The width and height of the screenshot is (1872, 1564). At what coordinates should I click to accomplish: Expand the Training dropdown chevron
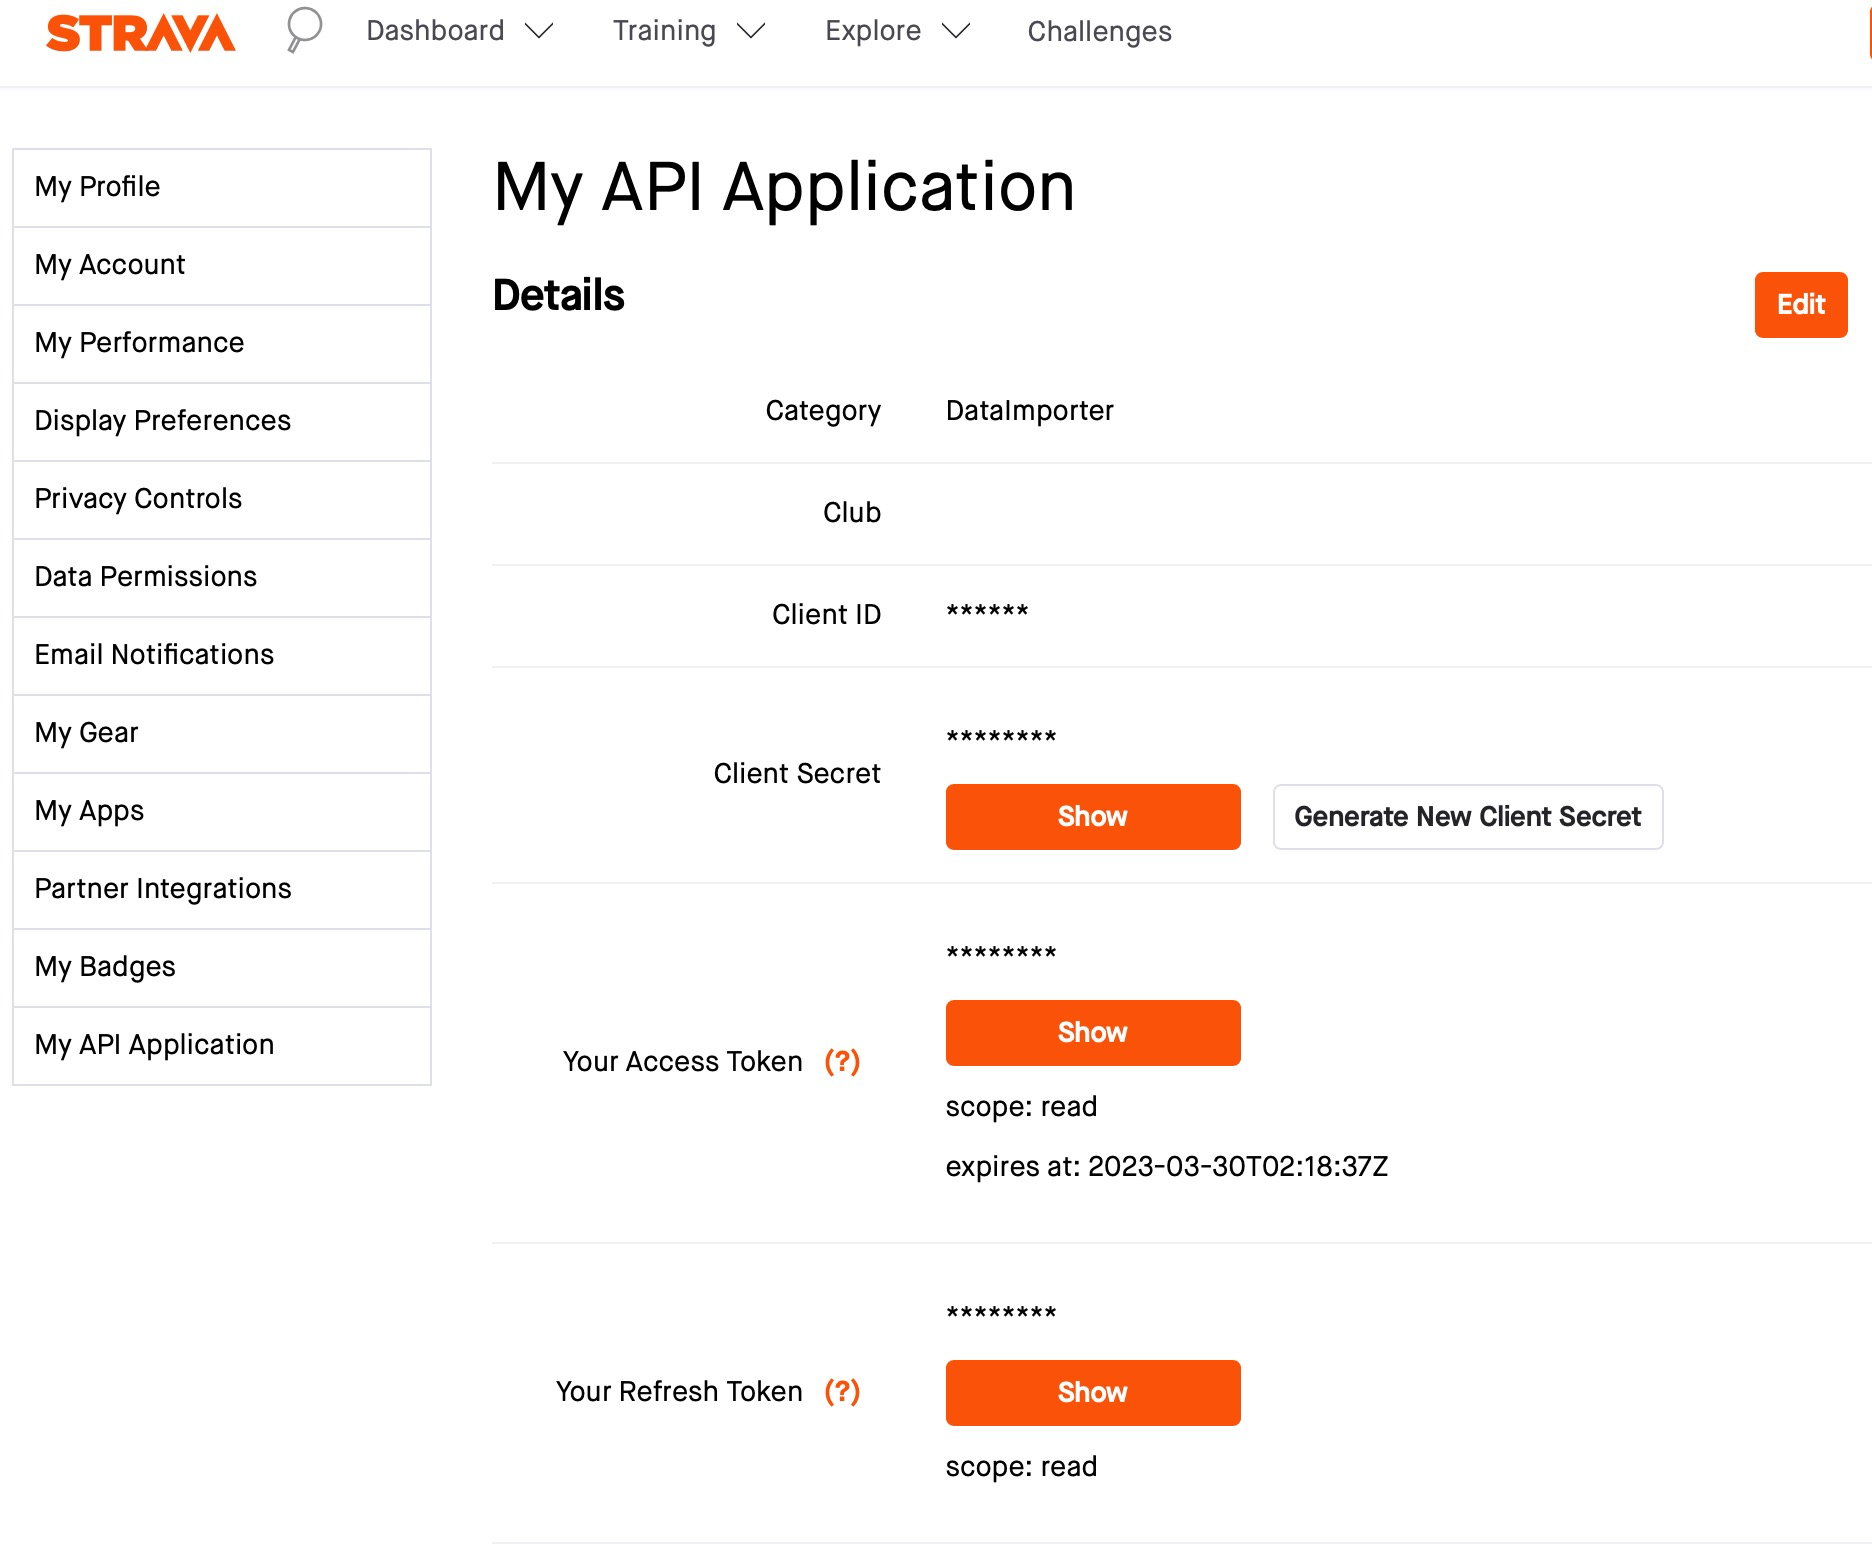(751, 32)
